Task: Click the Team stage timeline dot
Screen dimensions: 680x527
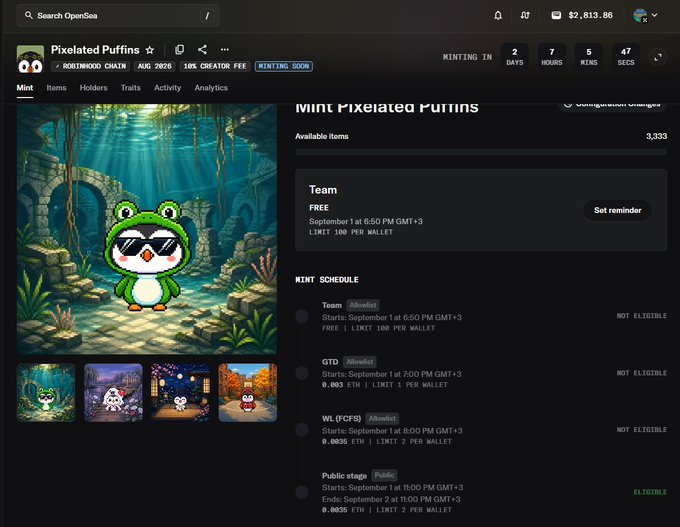Action: [x=302, y=316]
